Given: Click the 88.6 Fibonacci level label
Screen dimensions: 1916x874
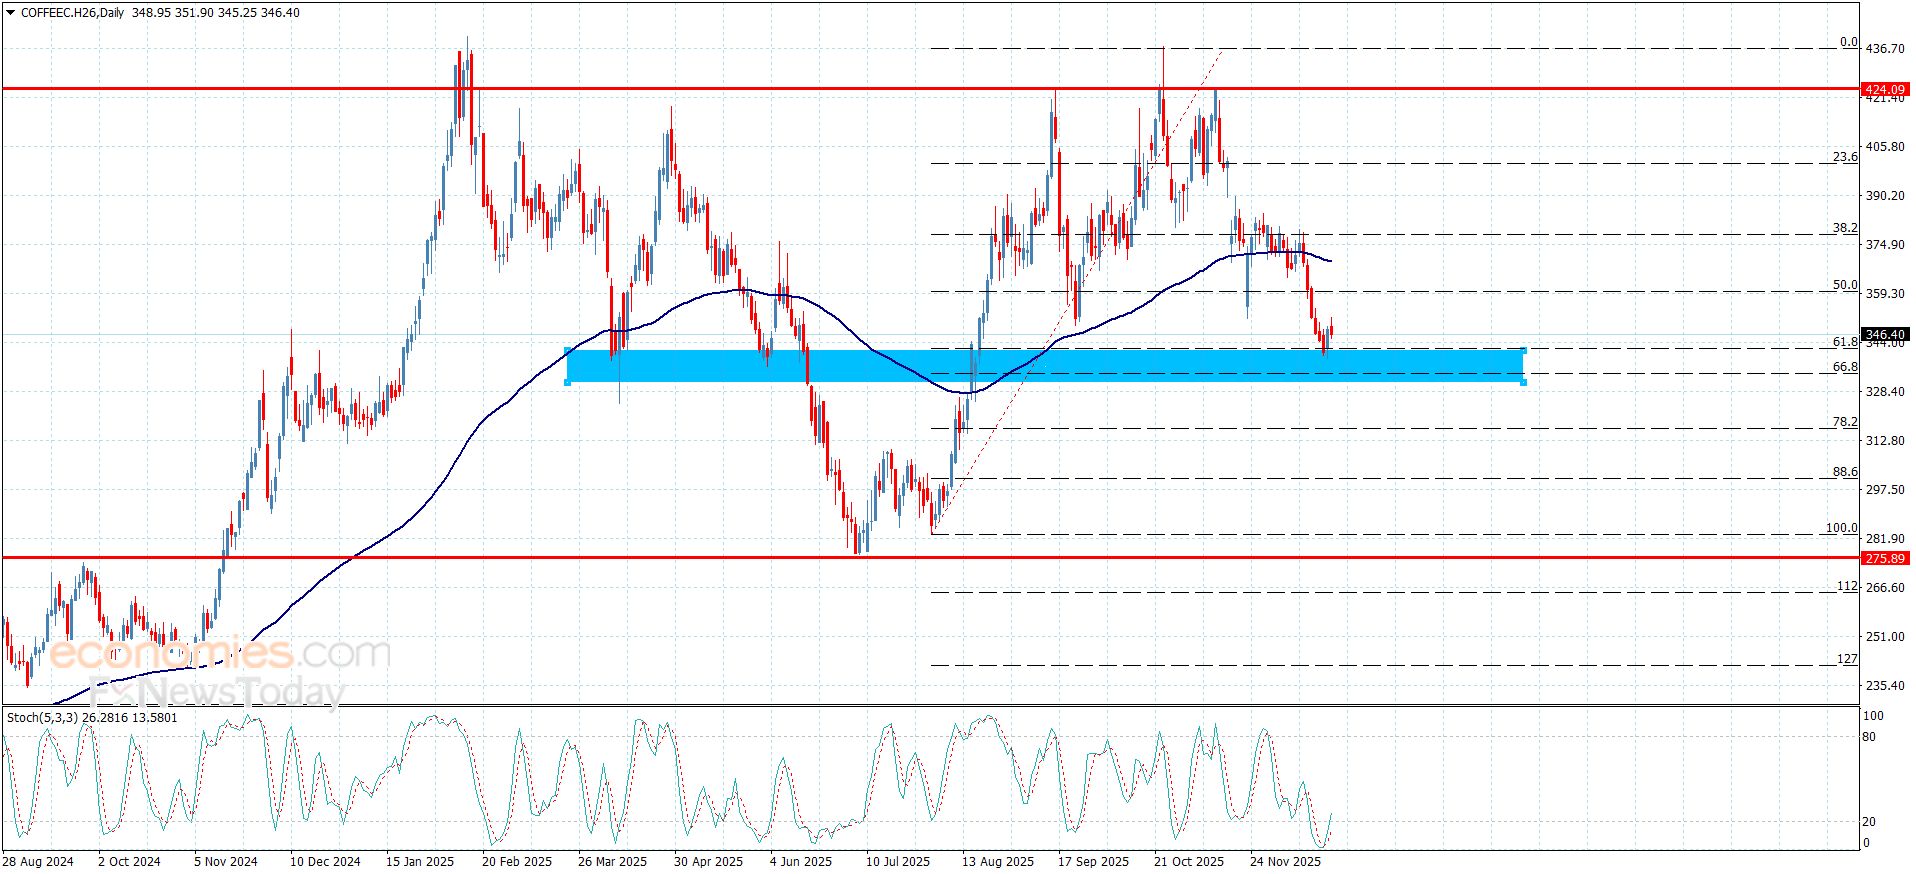Looking at the screenshot, I should click(x=1845, y=472).
